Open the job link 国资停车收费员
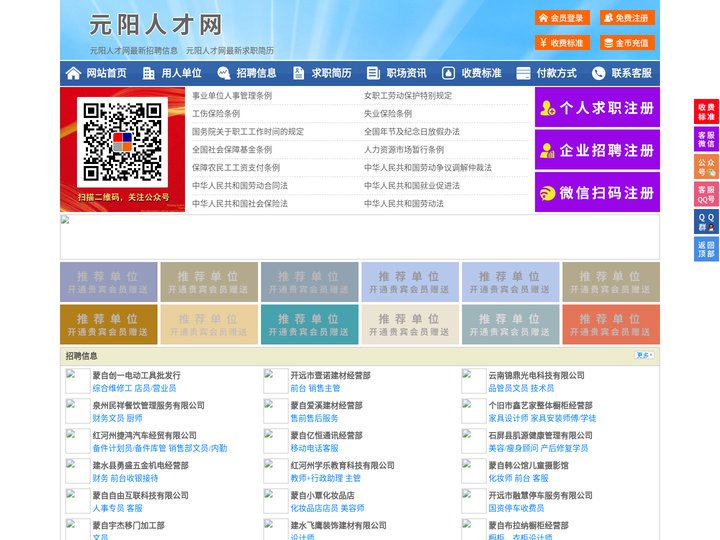The width and height of the screenshot is (720, 540). 516,508
